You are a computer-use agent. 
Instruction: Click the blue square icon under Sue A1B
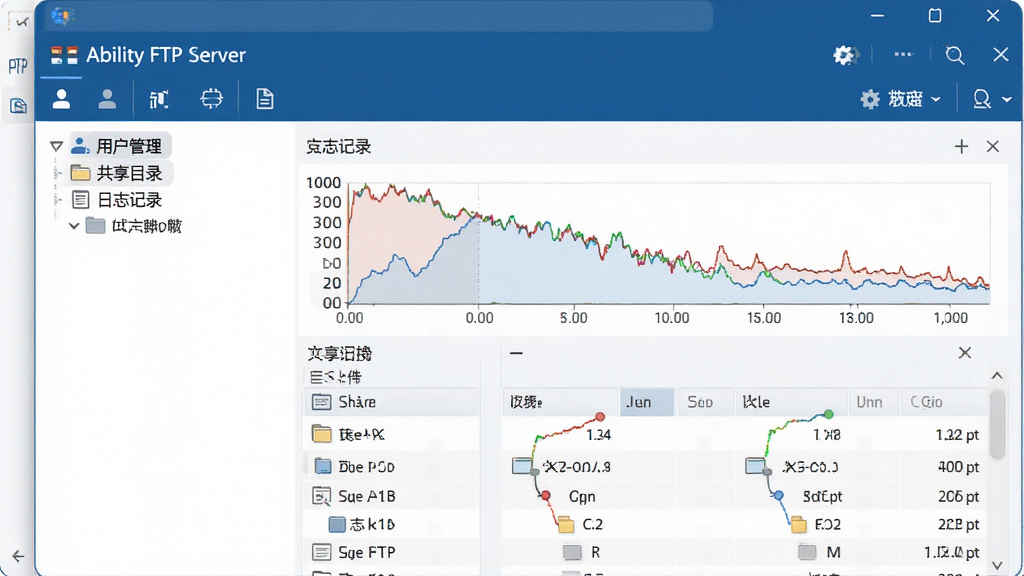coord(336,524)
